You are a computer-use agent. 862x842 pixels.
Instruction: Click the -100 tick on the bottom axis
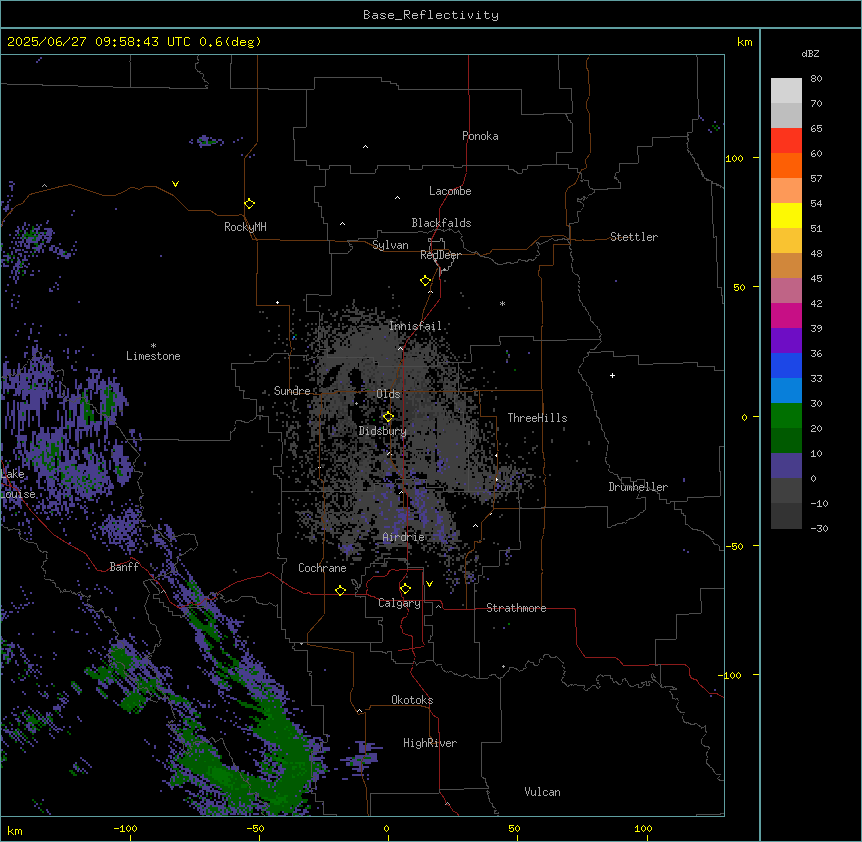point(125,828)
